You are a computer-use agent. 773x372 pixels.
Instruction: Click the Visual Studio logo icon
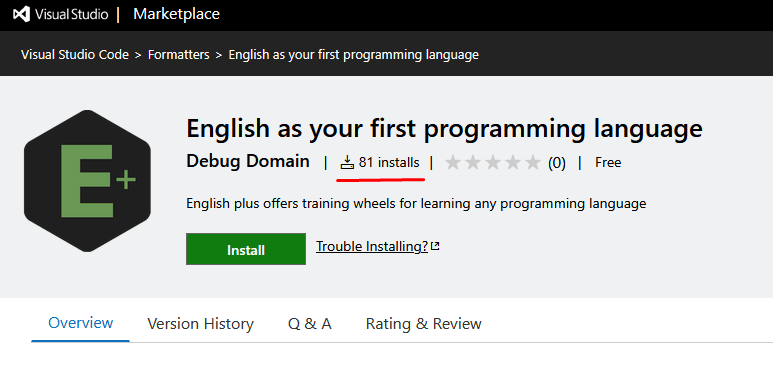click(21, 15)
